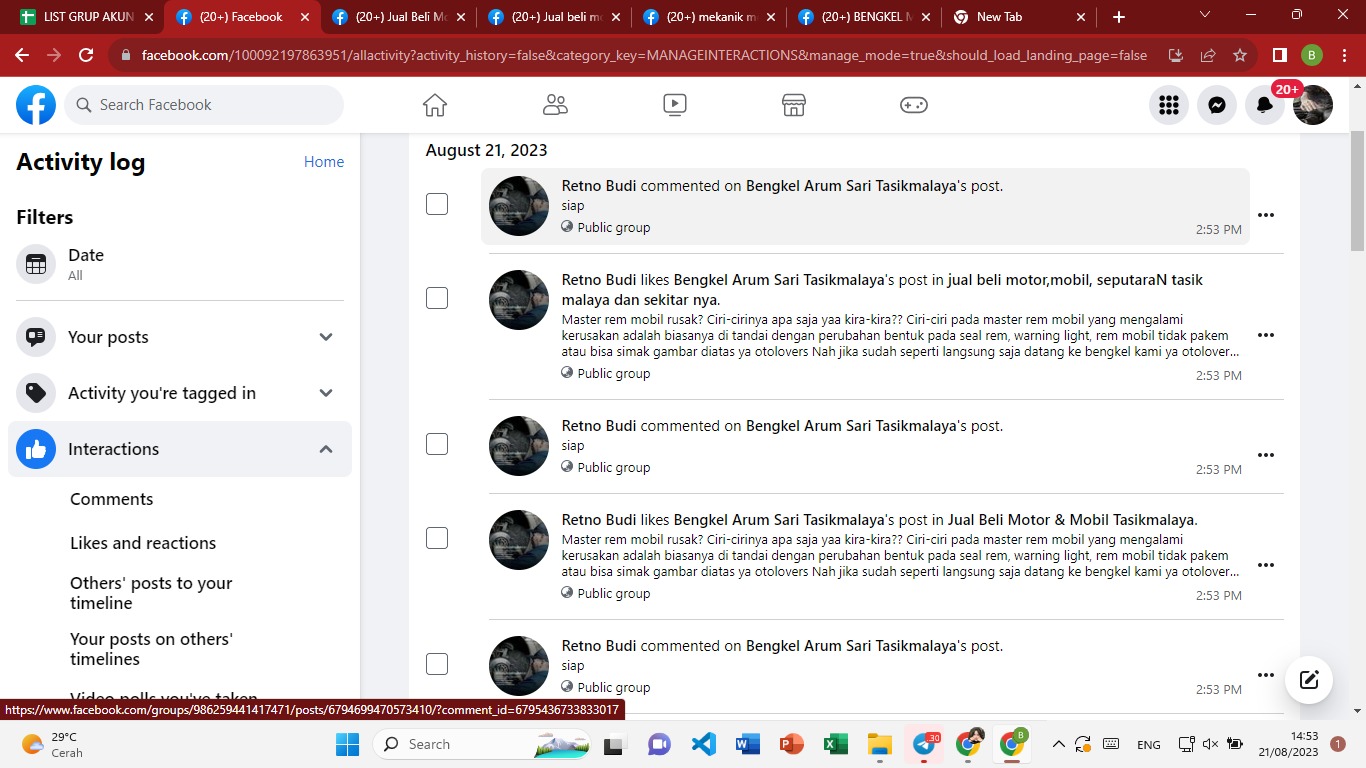Click the Chrome share page icon
1366x768 pixels.
pyautogui.click(x=1208, y=55)
